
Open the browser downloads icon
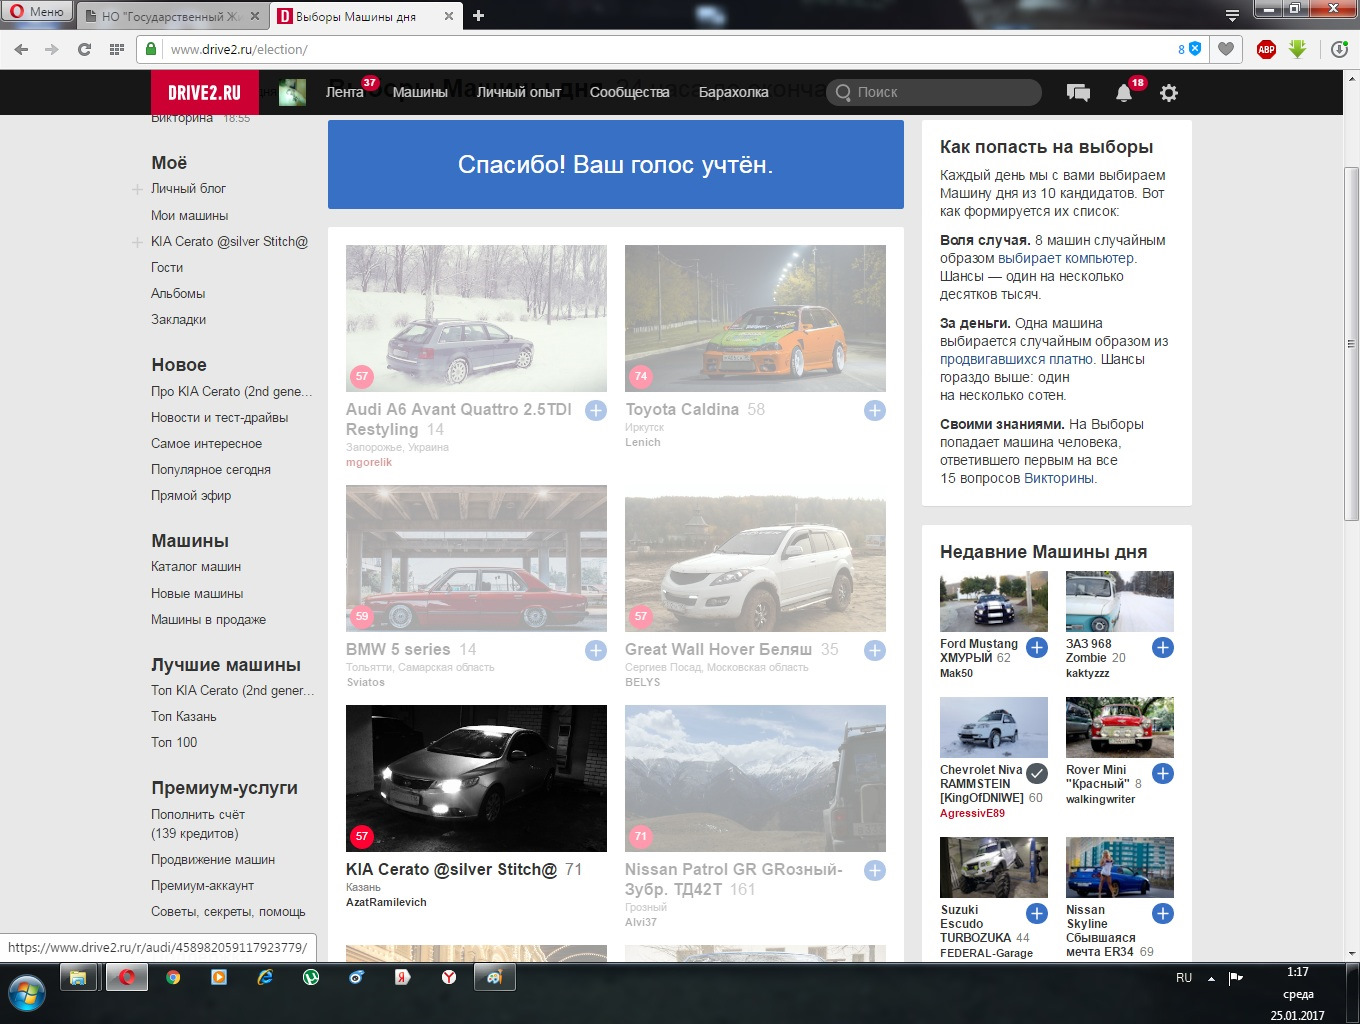(x=1340, y=49)
